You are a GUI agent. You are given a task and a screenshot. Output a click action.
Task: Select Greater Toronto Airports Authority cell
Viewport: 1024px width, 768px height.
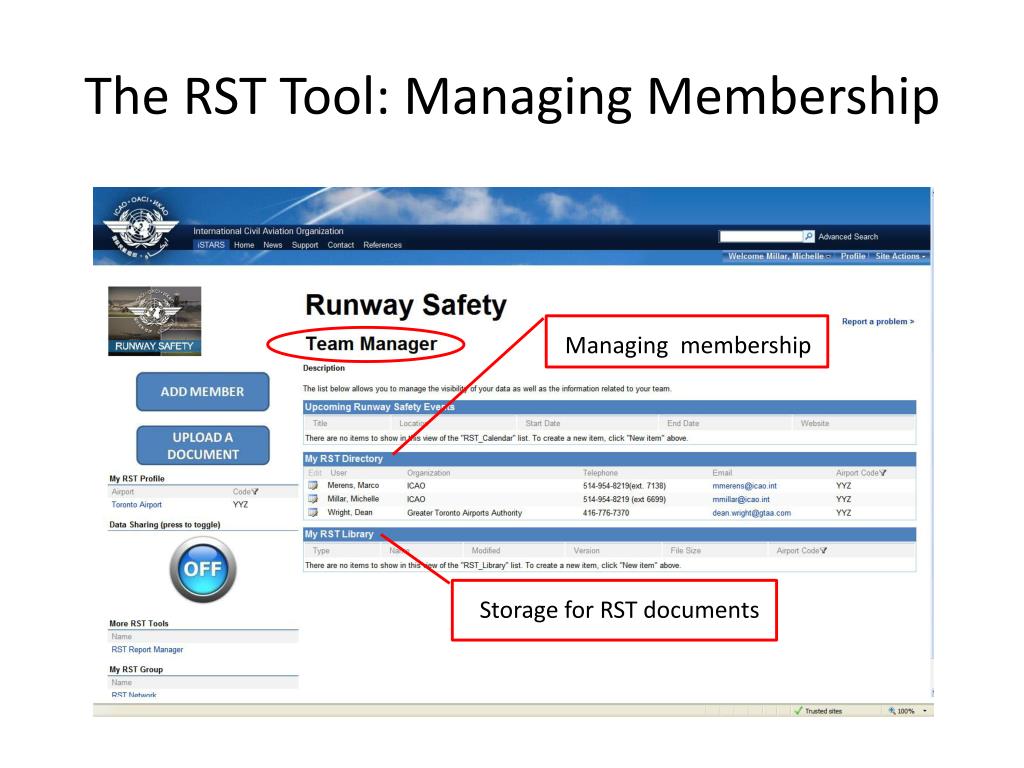point(464,513)
